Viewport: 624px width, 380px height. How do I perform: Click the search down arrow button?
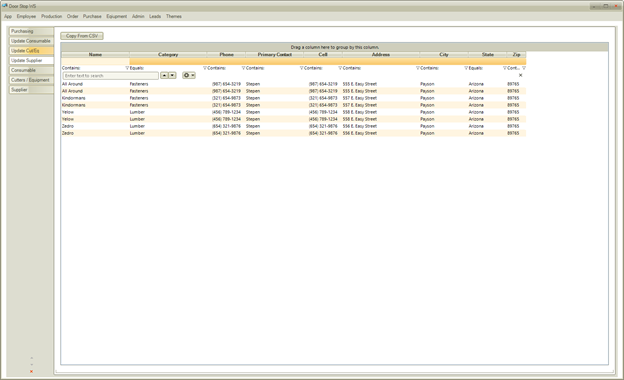pyautogui.click(x=172, y=75)
